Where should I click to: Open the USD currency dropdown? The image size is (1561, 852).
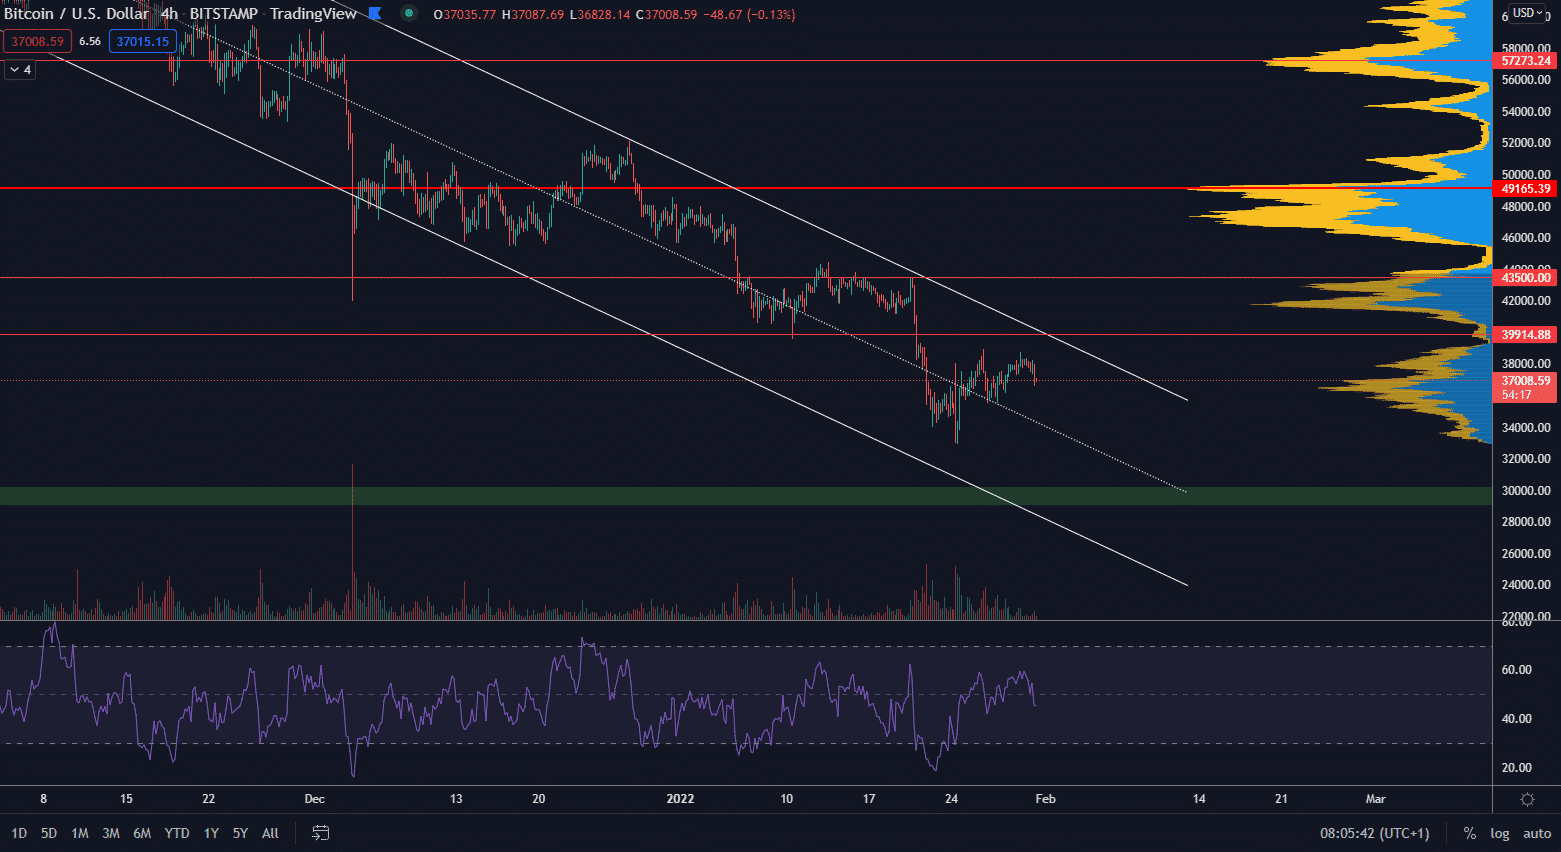pyautogui.click(x=1527, y=13)
